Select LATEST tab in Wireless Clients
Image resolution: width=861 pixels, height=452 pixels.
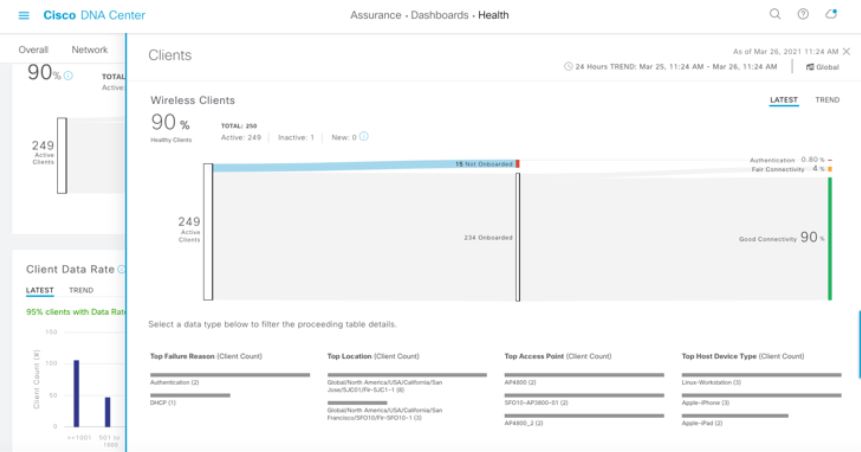tap(783, 100)
